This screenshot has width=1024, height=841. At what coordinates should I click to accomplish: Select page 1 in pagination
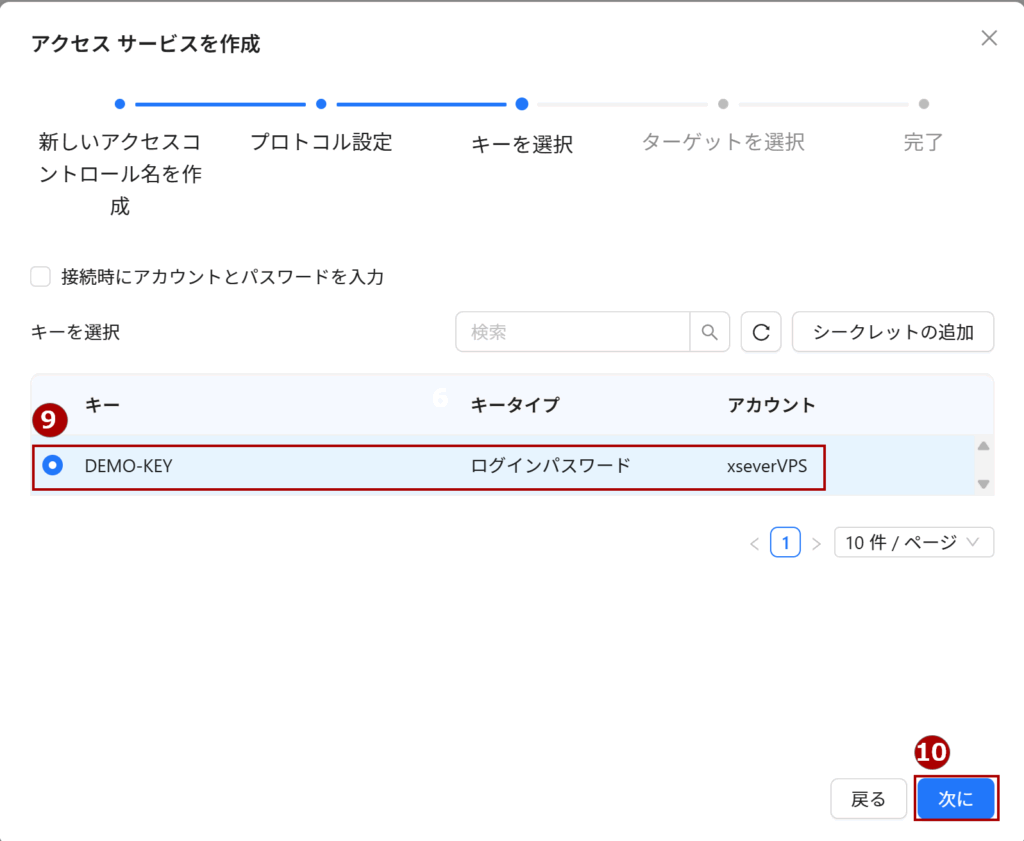click(x=785, y=543)
